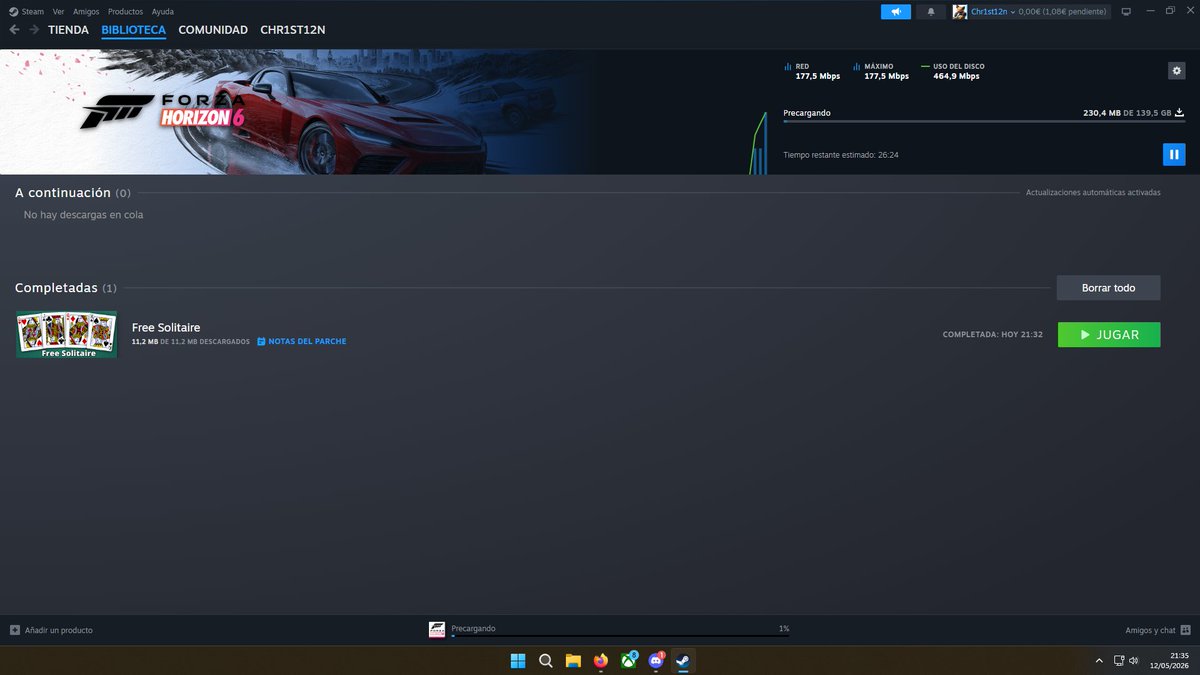The image size is (1200, 675).
Task: Open the Ver menu
Action: tap(59, 11)
